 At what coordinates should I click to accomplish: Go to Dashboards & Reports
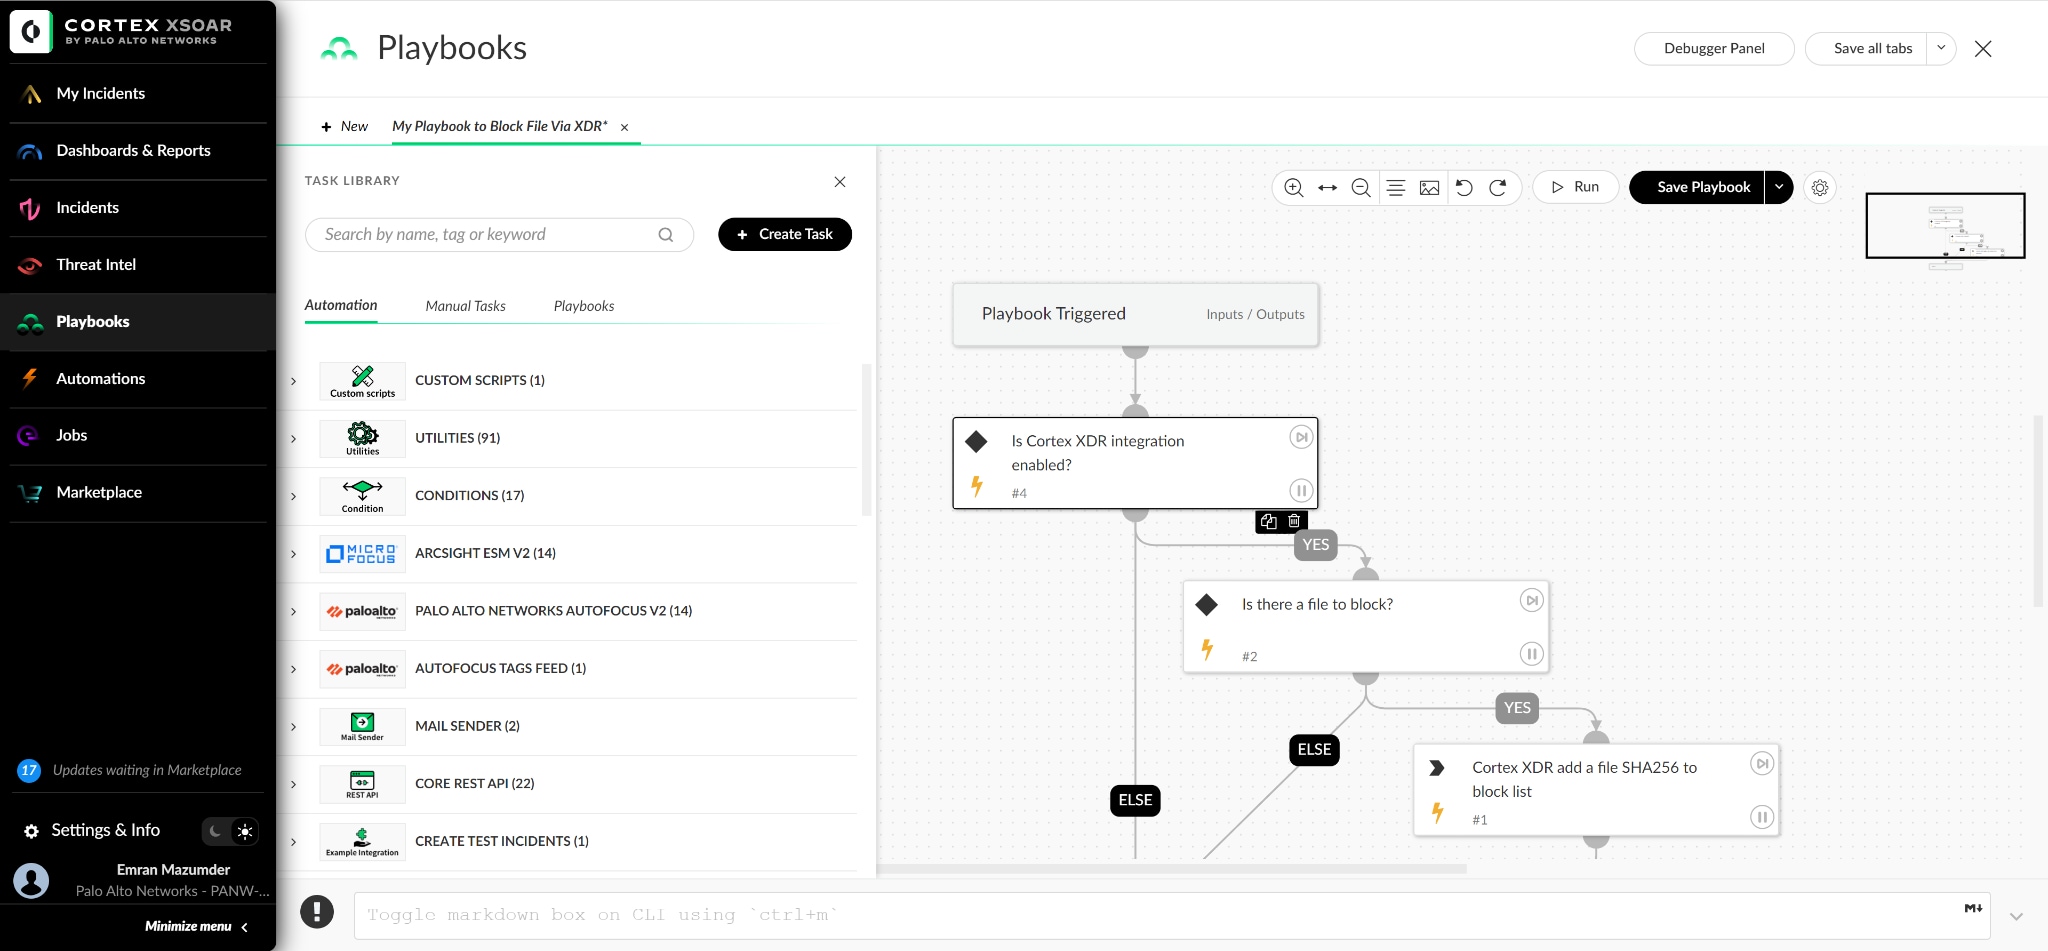tap(138, 151)
